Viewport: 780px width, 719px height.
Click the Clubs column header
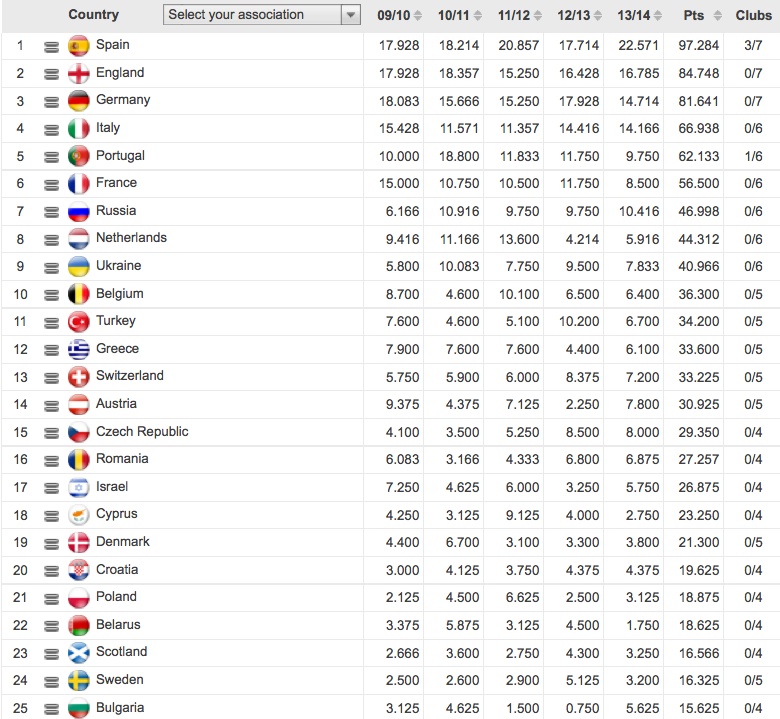pos(753,15)
